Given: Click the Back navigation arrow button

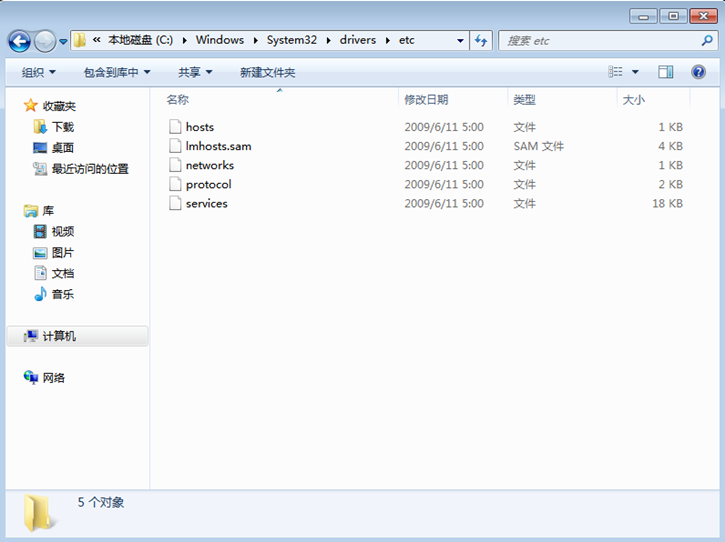Looking at the screenshot, I should (x=20, y=41).
